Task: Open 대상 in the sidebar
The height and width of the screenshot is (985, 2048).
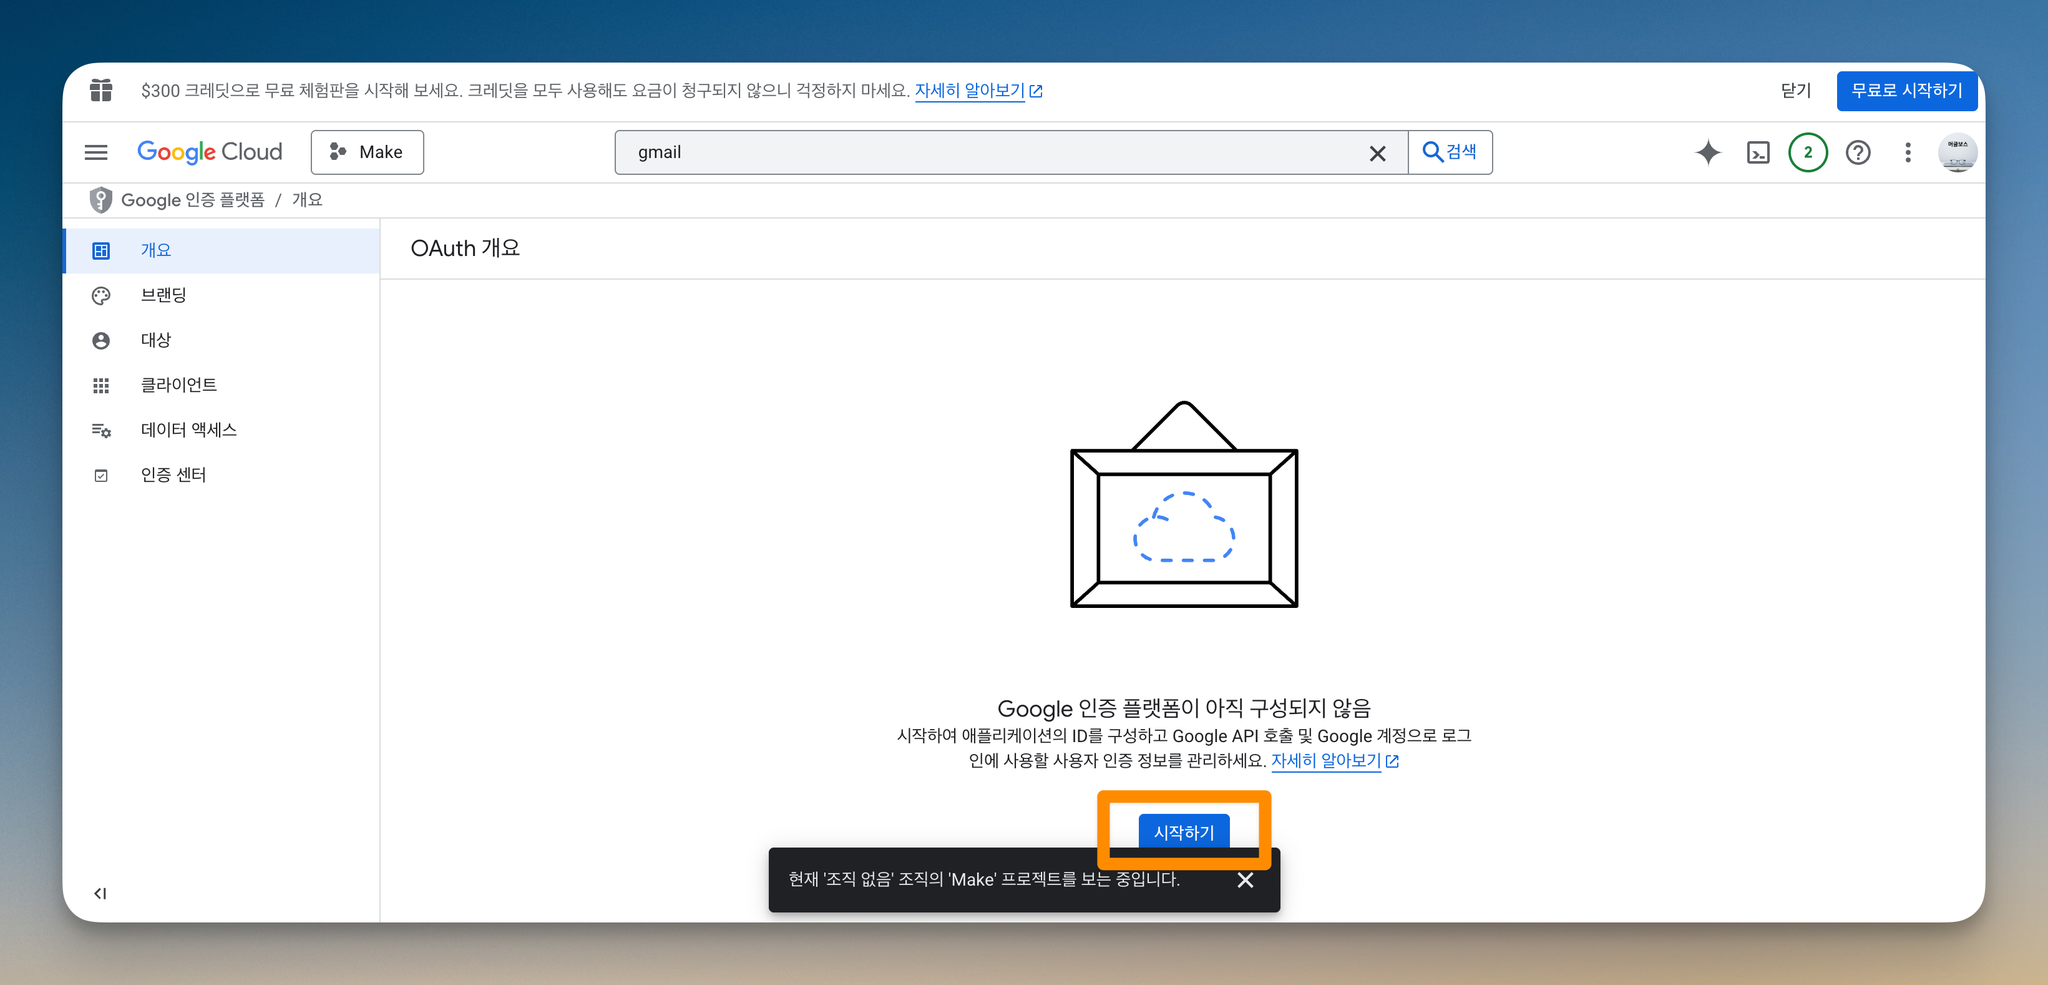Action: (222, 340)
